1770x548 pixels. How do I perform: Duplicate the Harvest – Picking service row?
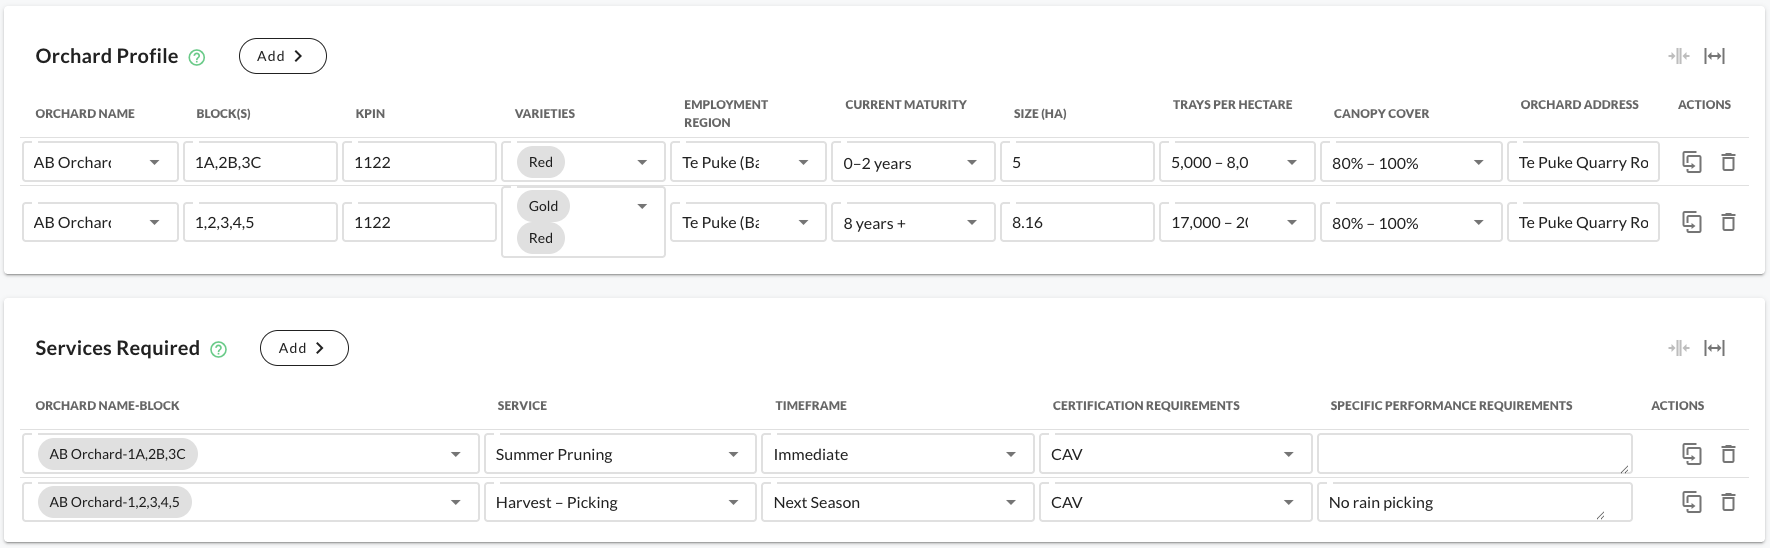click(1692, 502)
